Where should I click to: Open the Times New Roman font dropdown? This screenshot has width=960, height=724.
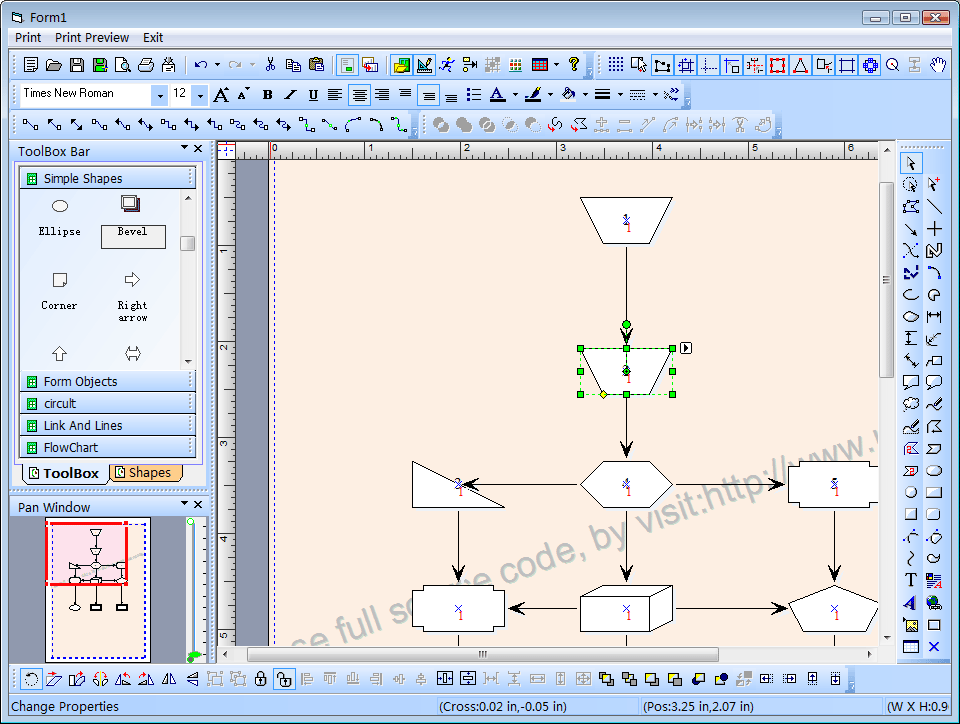click(x=160, y=95)
